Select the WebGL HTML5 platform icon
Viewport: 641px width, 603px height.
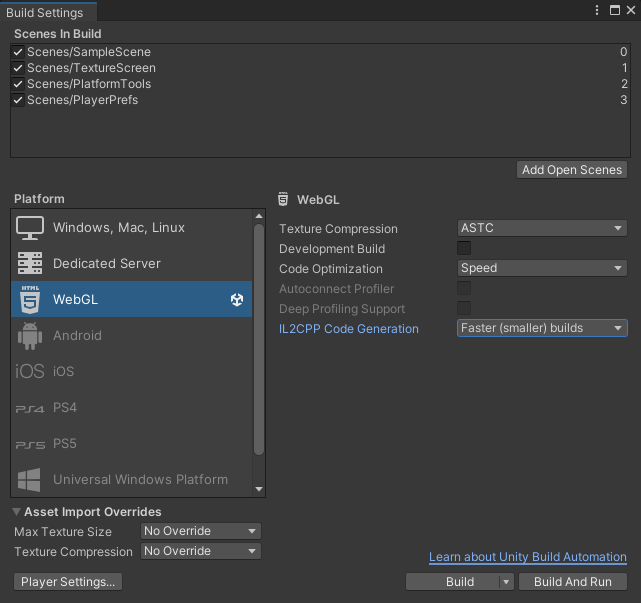(x=30, y=300)
